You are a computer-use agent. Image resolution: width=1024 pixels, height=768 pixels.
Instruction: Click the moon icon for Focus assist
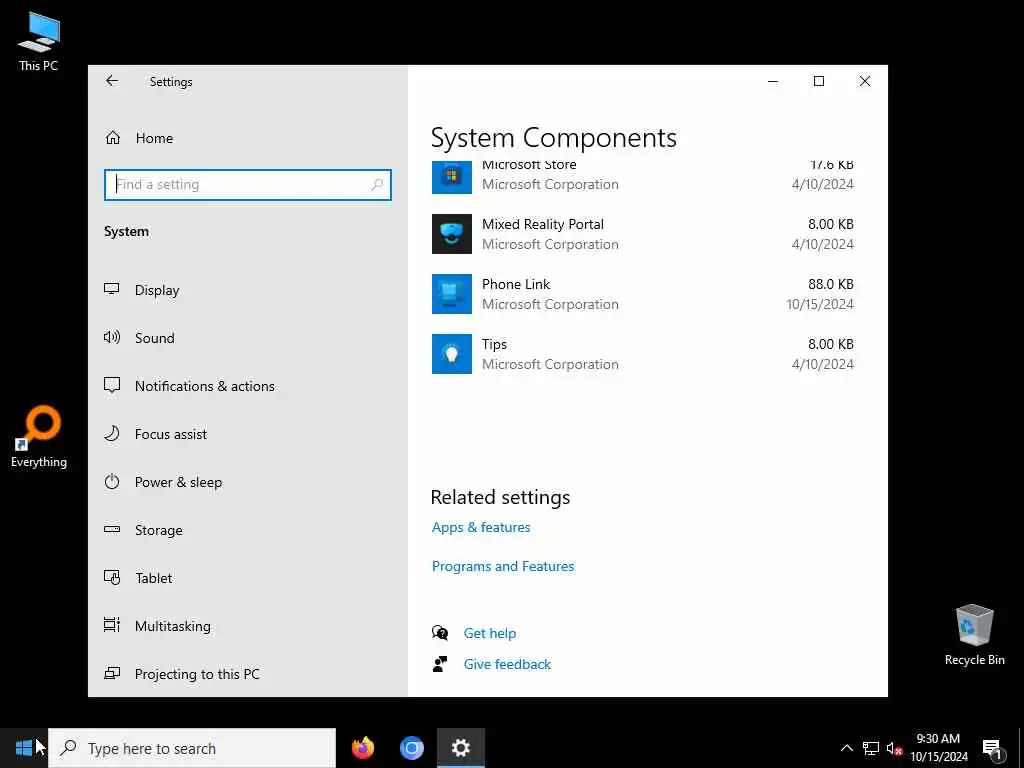112,433
